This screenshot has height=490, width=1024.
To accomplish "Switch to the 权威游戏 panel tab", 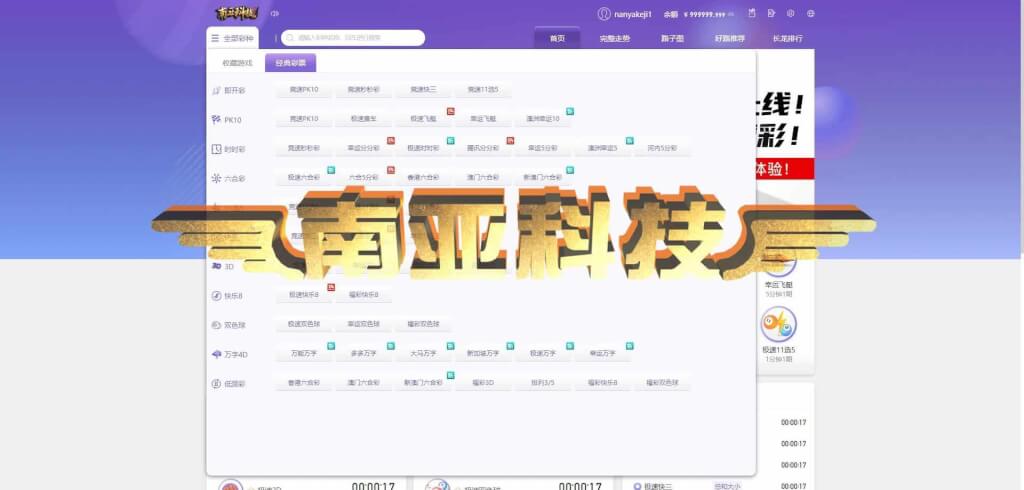I will tap(237, 63).
